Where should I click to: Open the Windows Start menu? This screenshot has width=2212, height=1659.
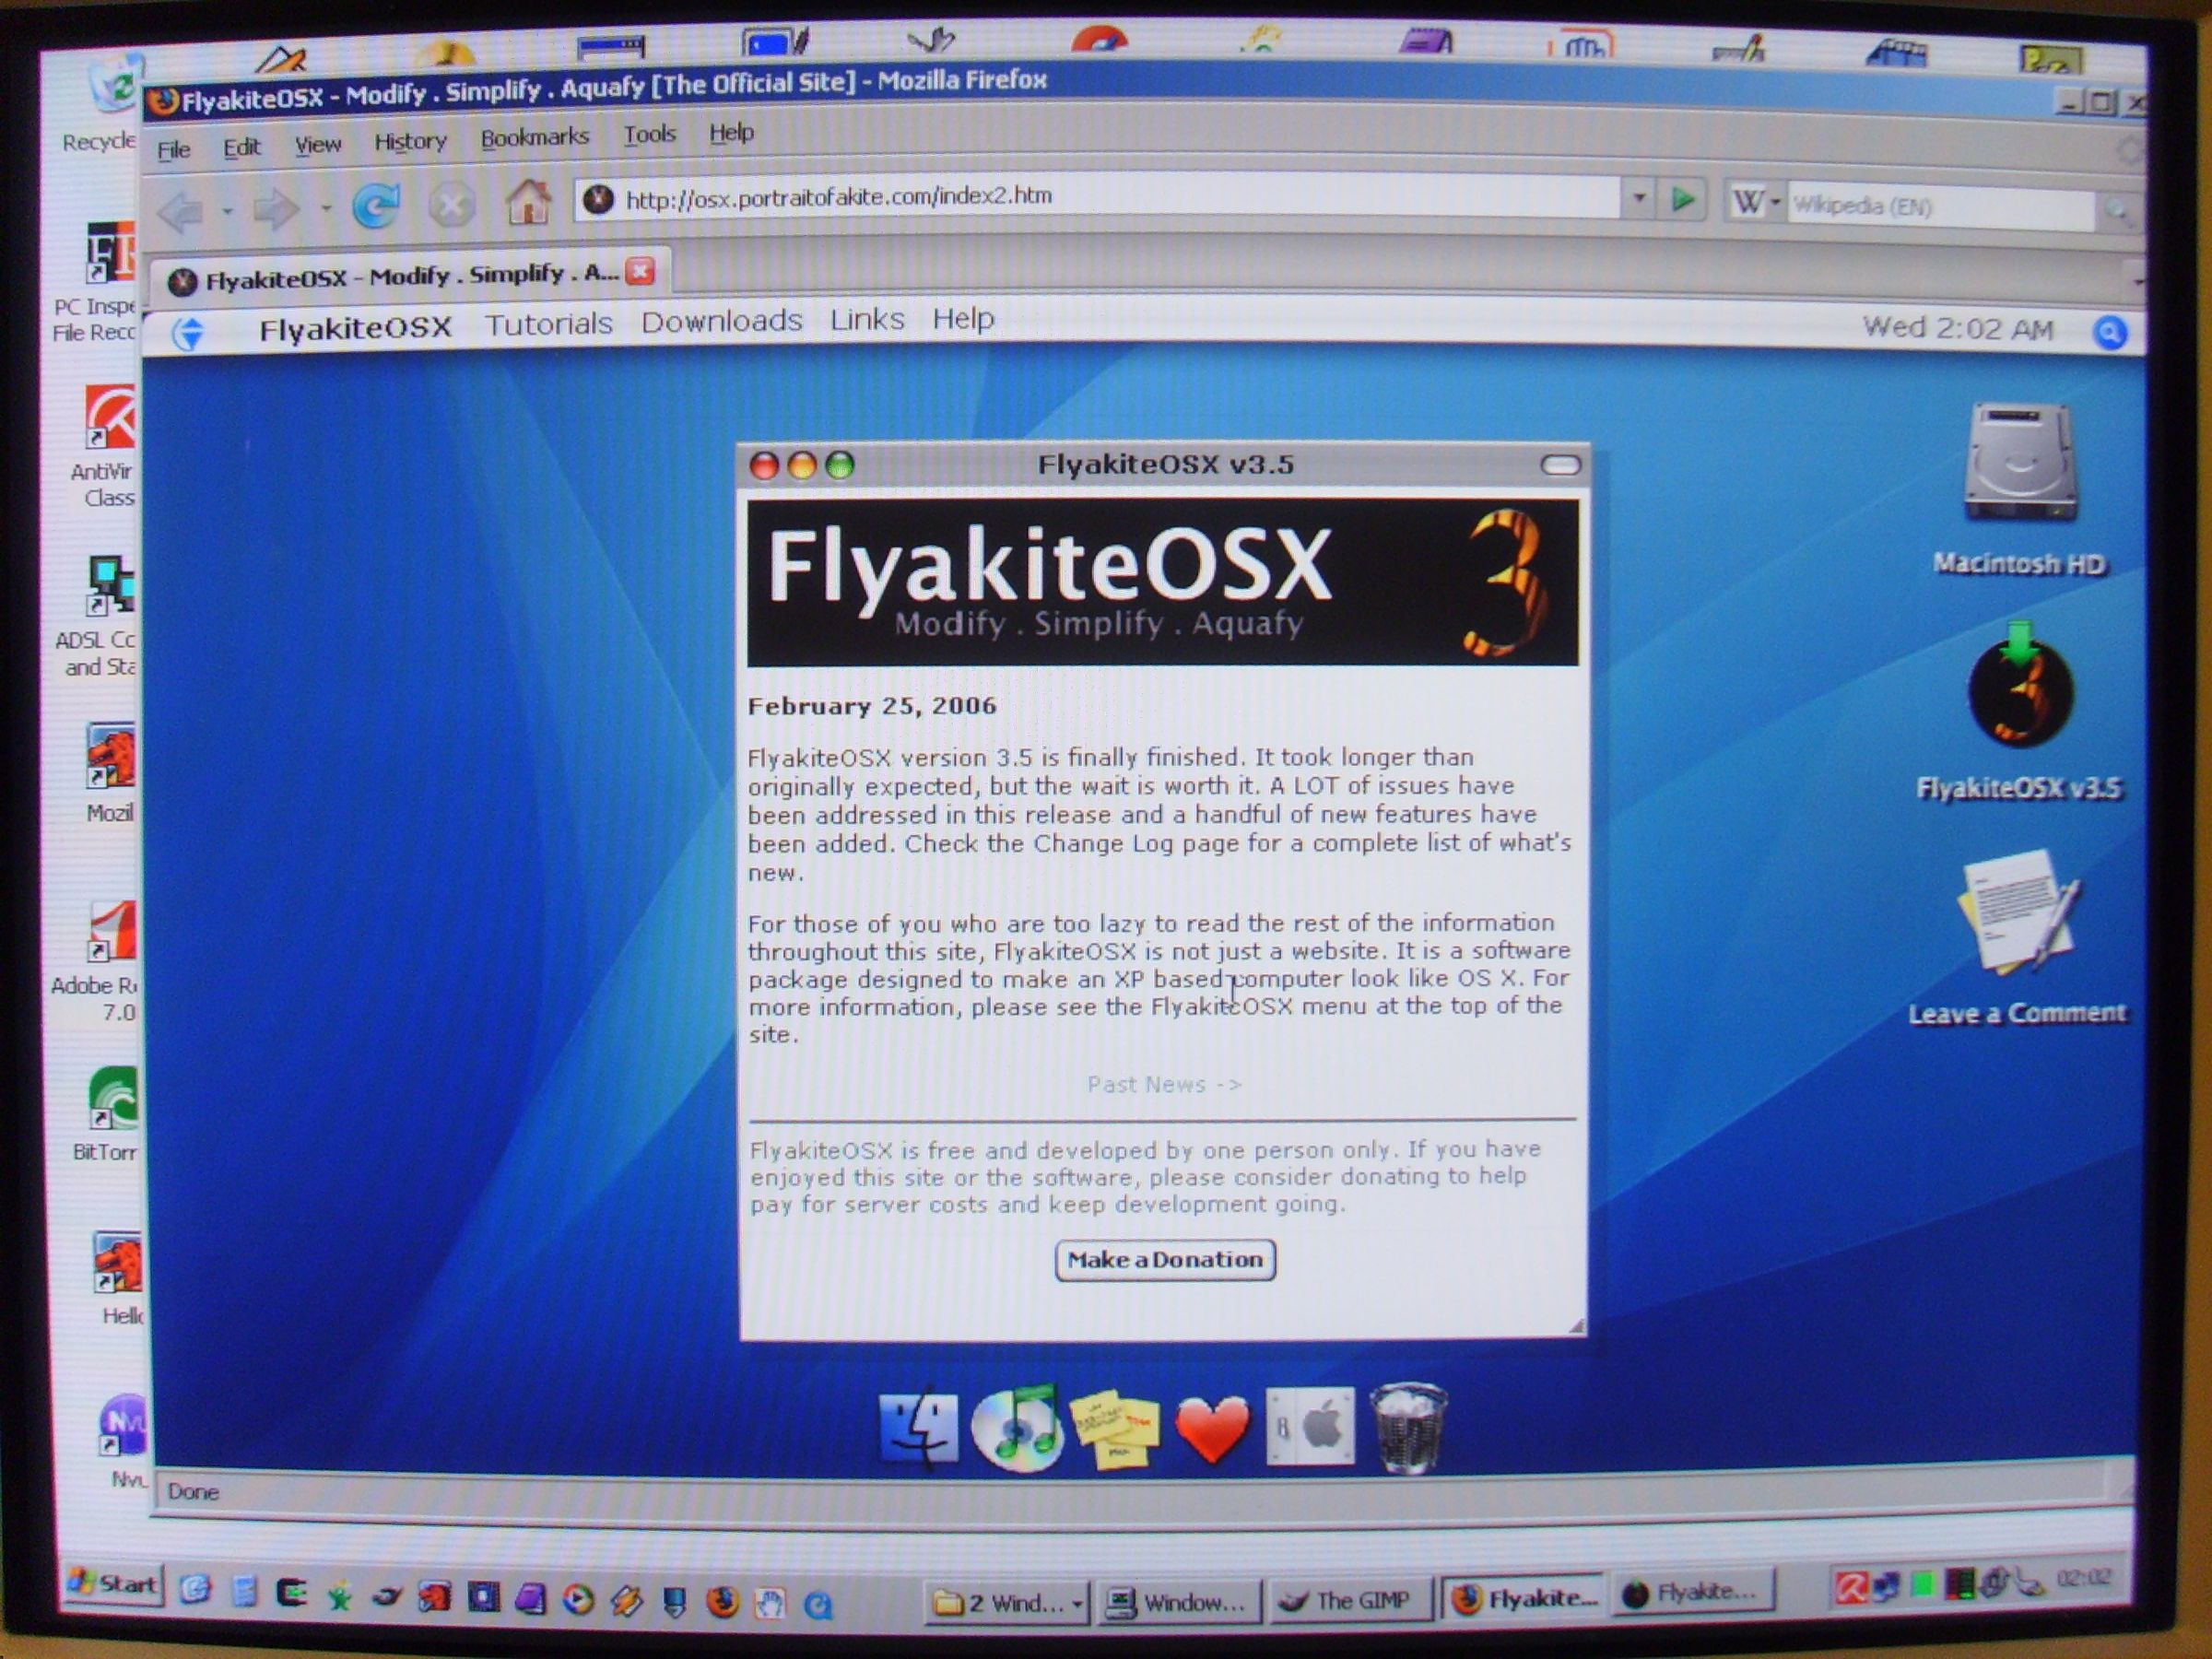112,1585
